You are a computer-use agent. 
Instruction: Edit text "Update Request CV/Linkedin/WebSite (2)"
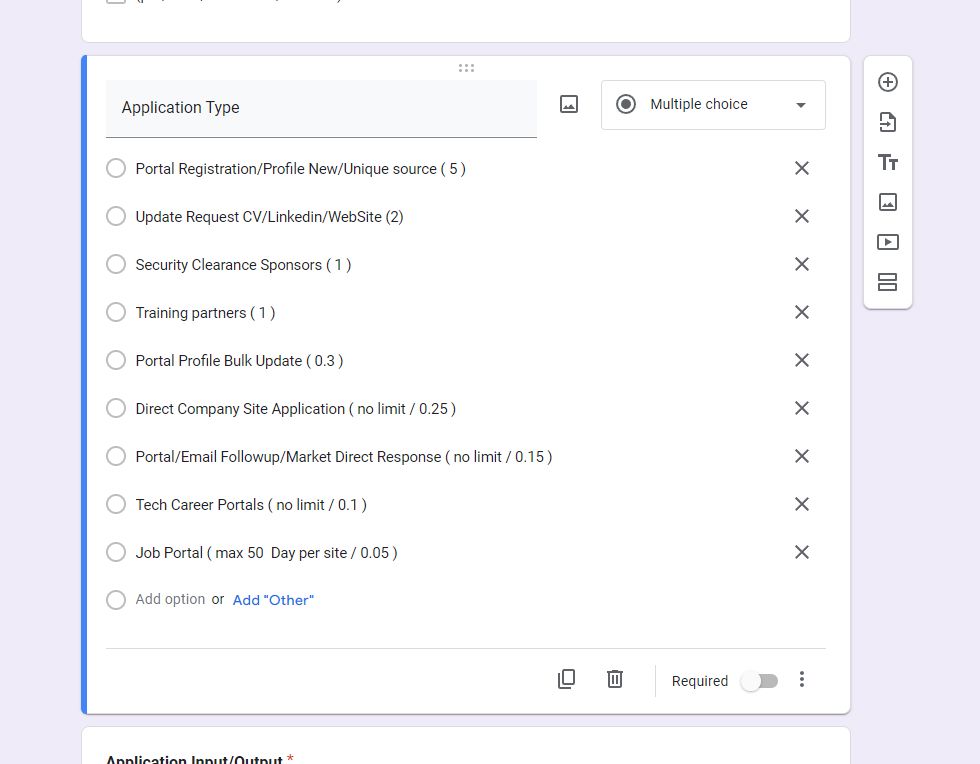(x=269, y=217)
